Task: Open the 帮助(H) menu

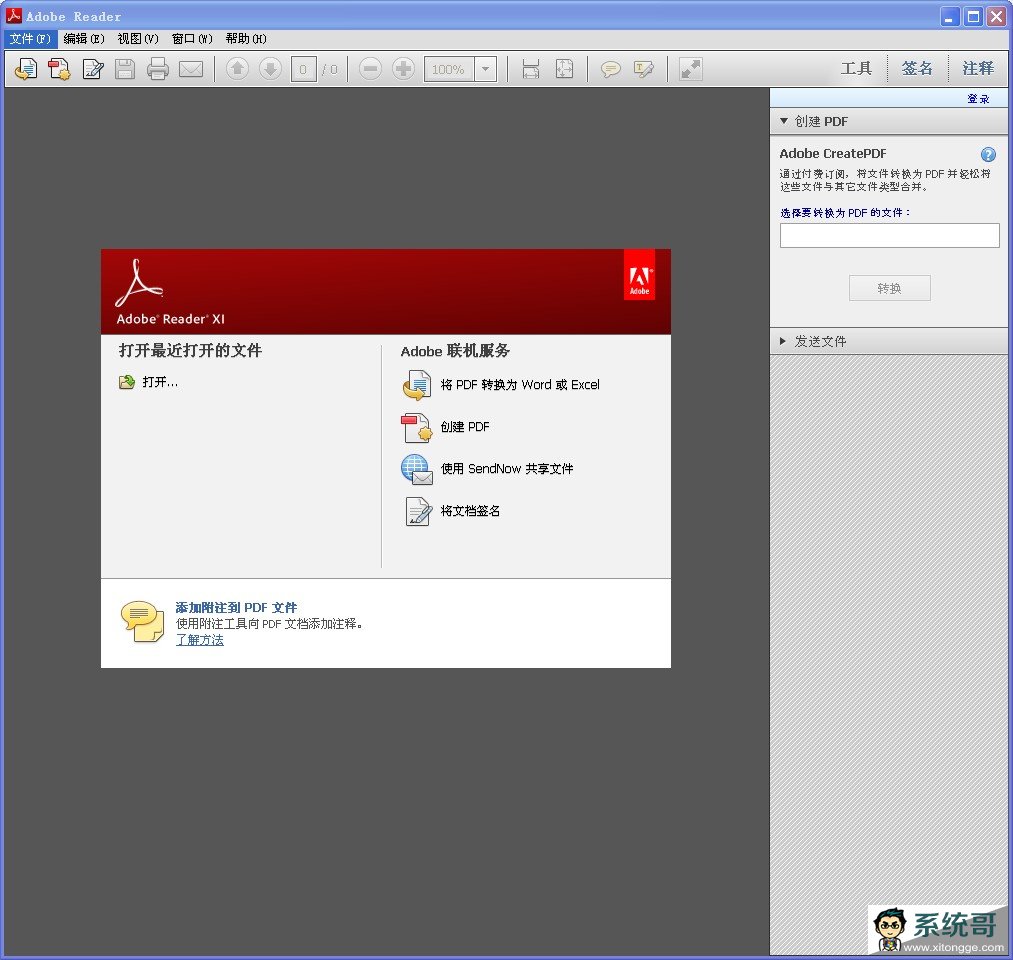Action: (x=246, y=39)
